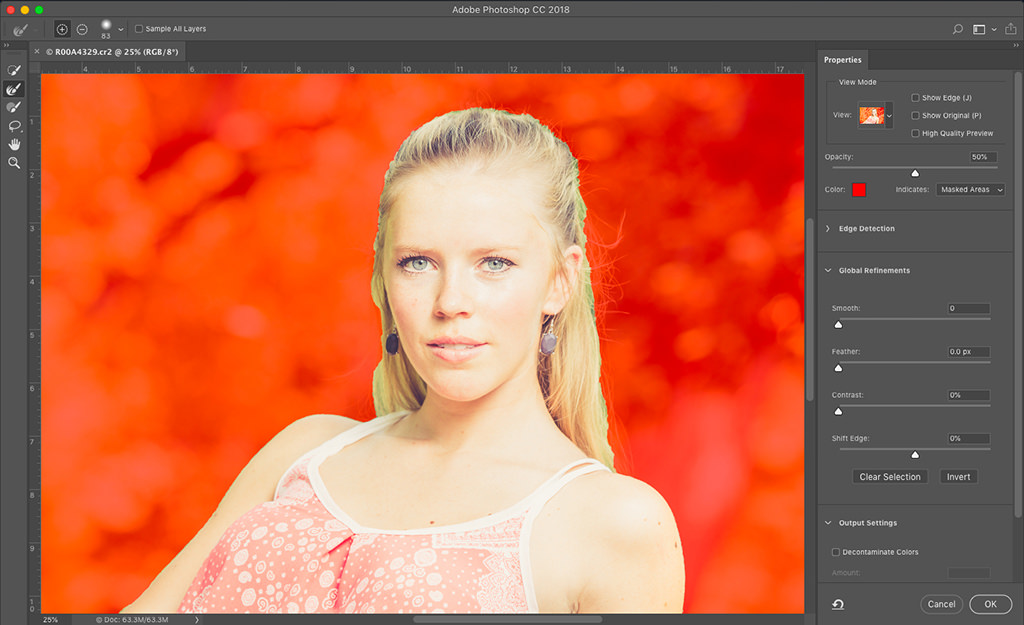Open the View mode thumbnail picker
The height and width of the screenshot is (625, 1024).
pos(871,116)
